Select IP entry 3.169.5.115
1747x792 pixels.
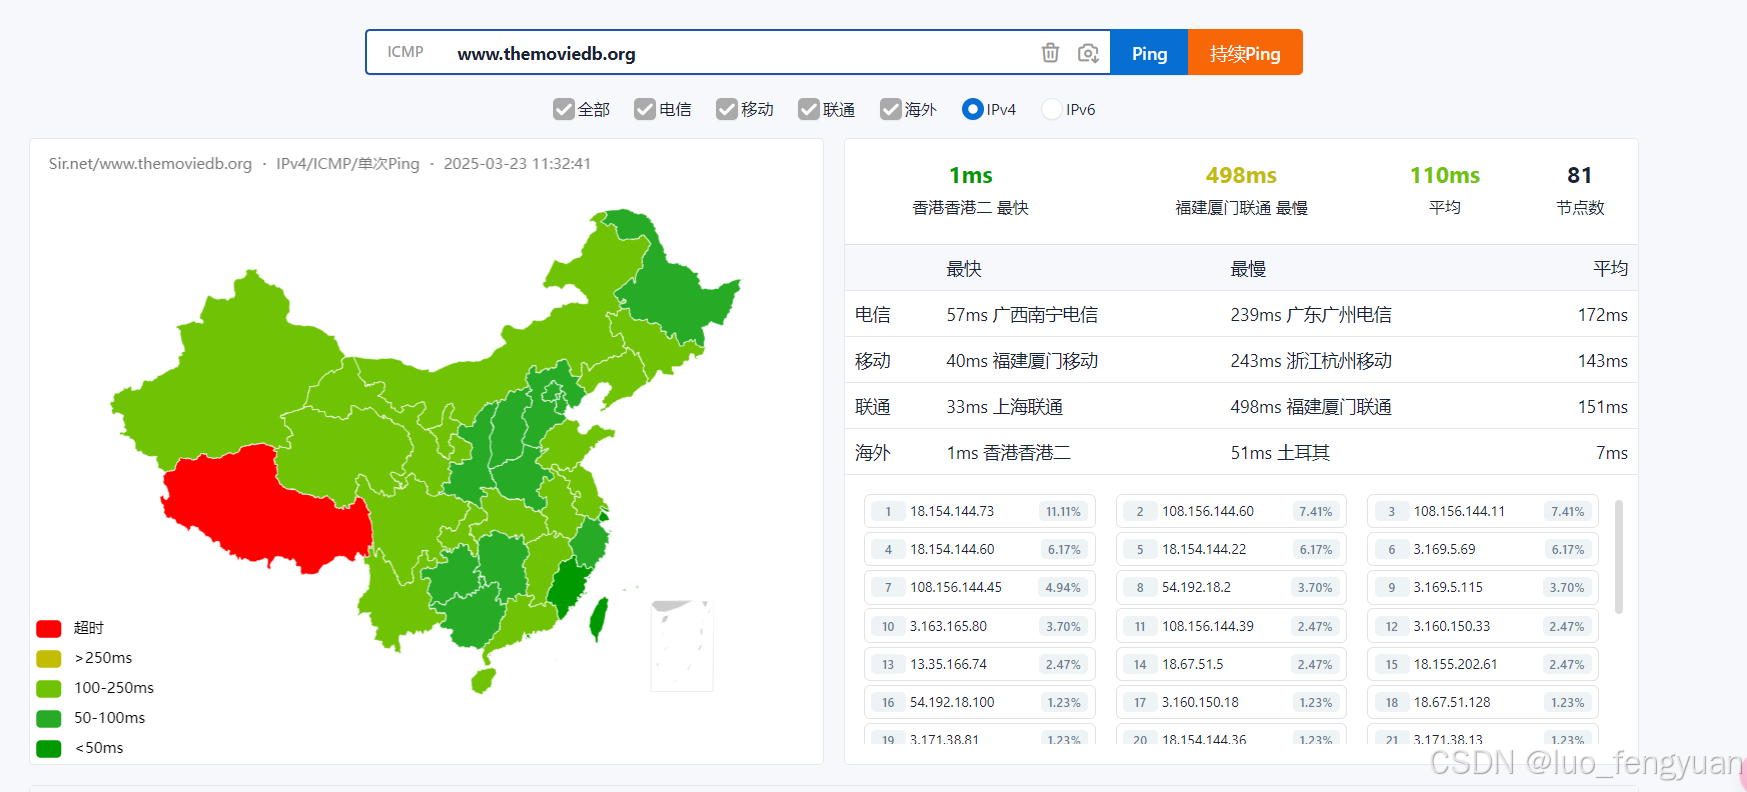coord(1483,587)
